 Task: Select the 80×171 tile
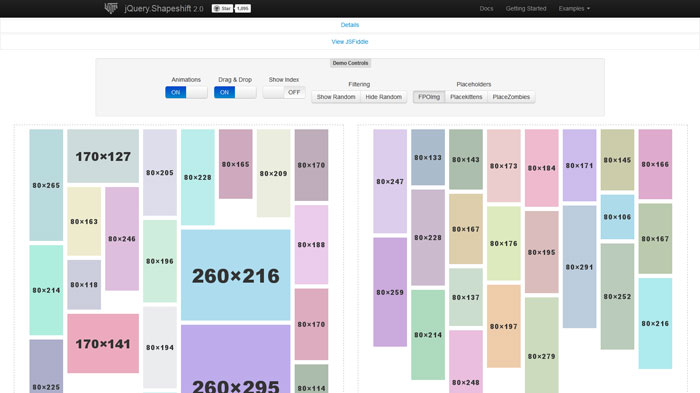coord(579,165)
